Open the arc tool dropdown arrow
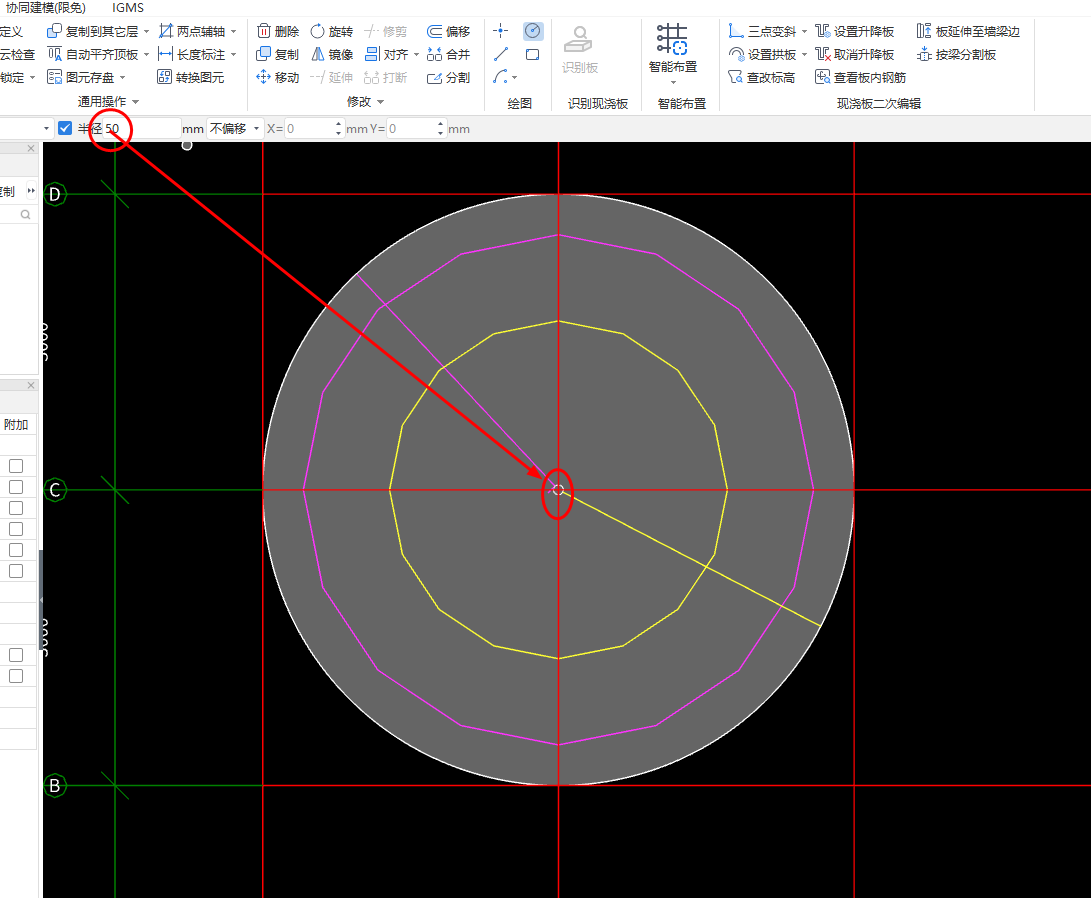 point(514,78)
